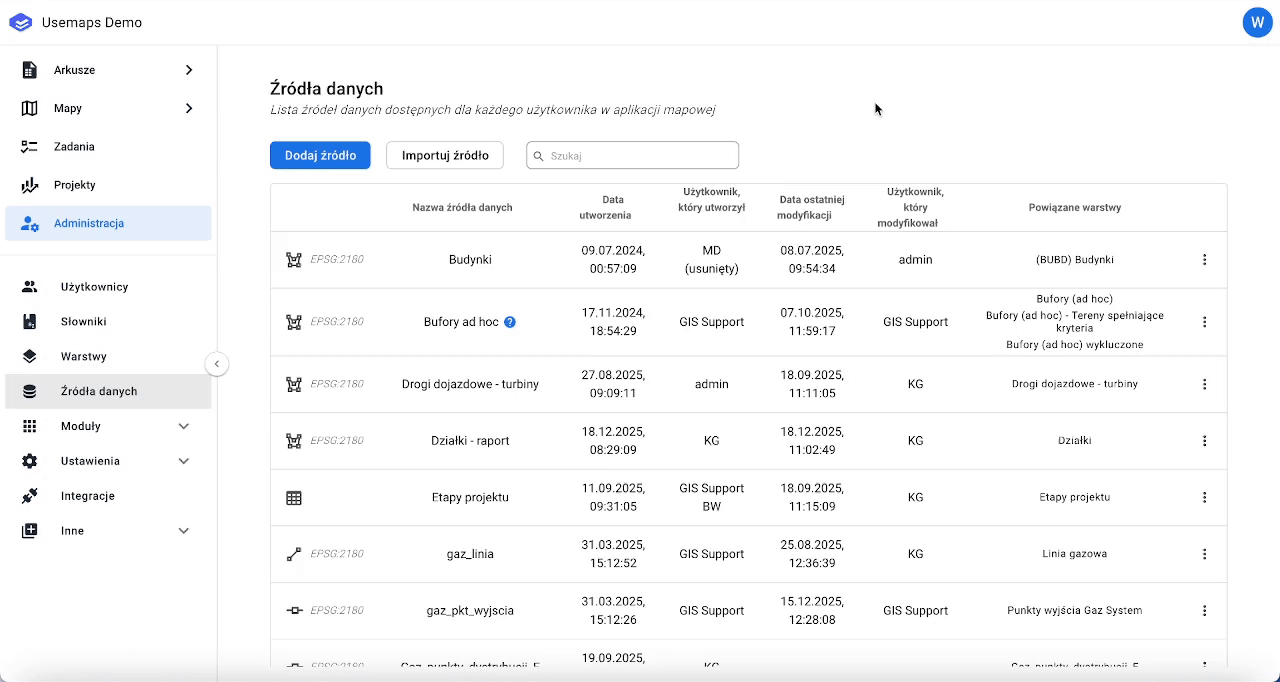This screenshot has height=682, width=1280.
Task: Open the user avatar W menu
Action: 1257,23
